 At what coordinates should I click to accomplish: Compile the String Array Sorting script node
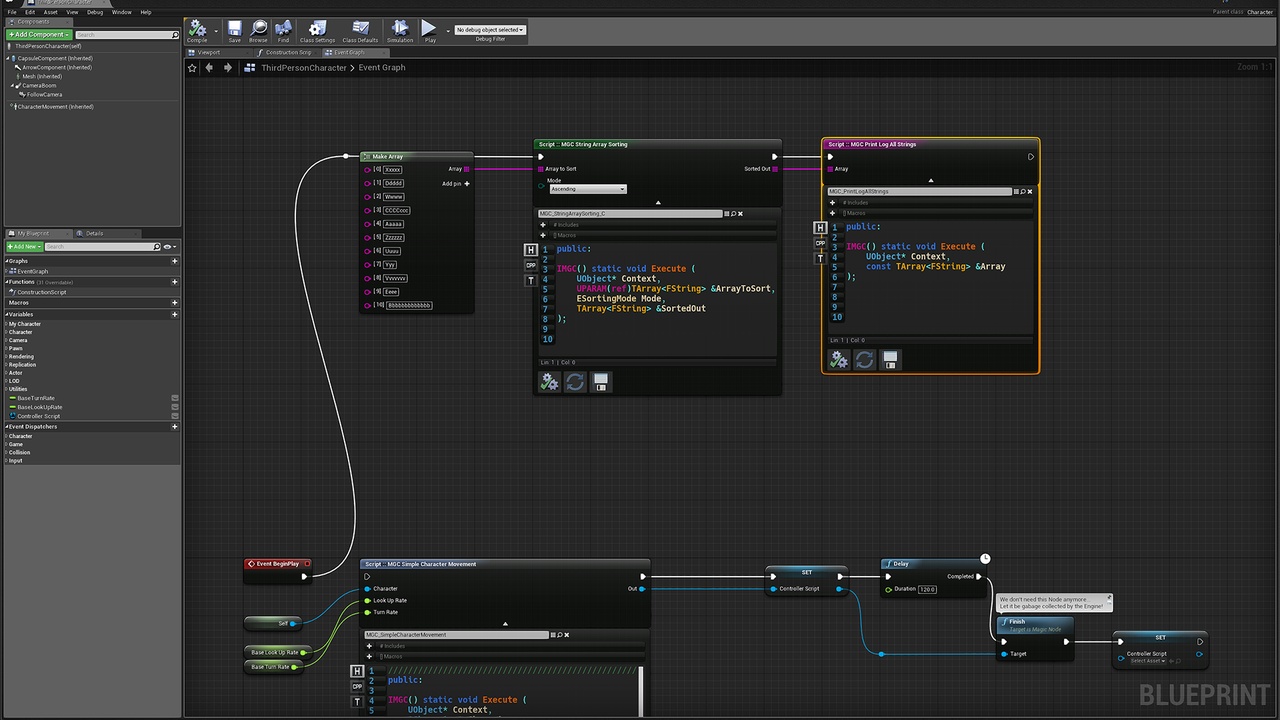tap(549, 382)
